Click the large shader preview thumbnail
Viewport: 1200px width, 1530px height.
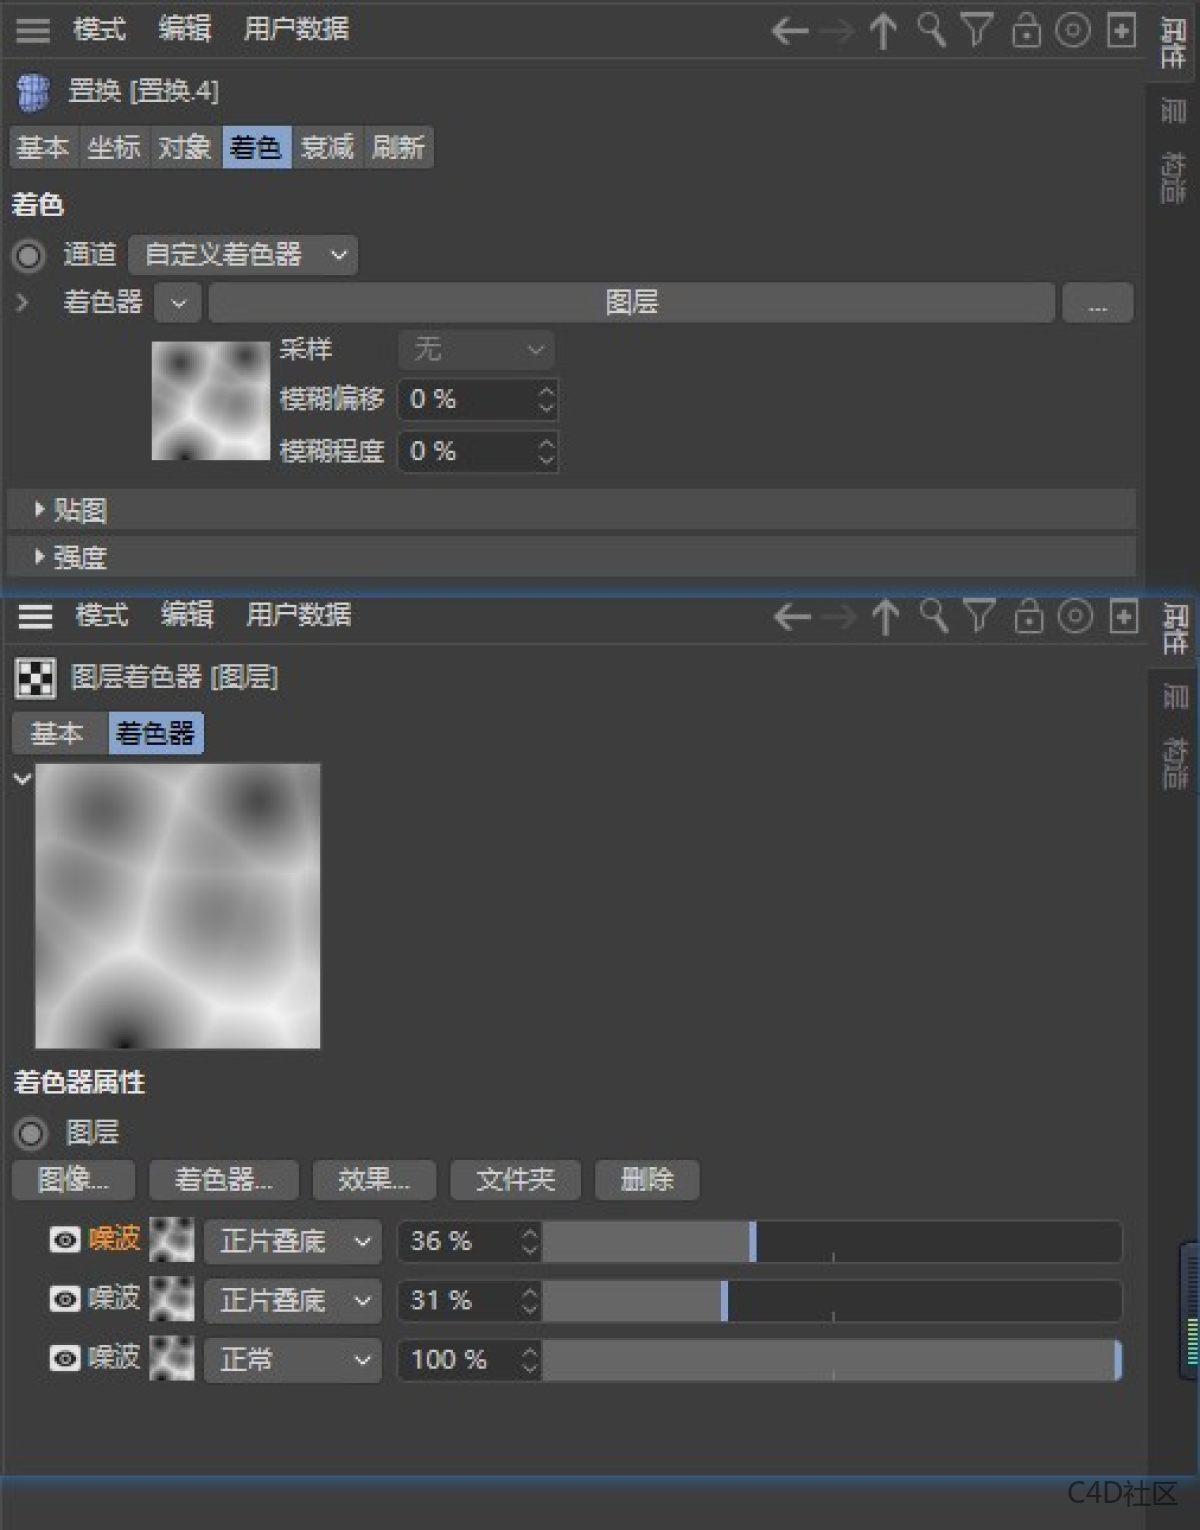coord(177,905)
